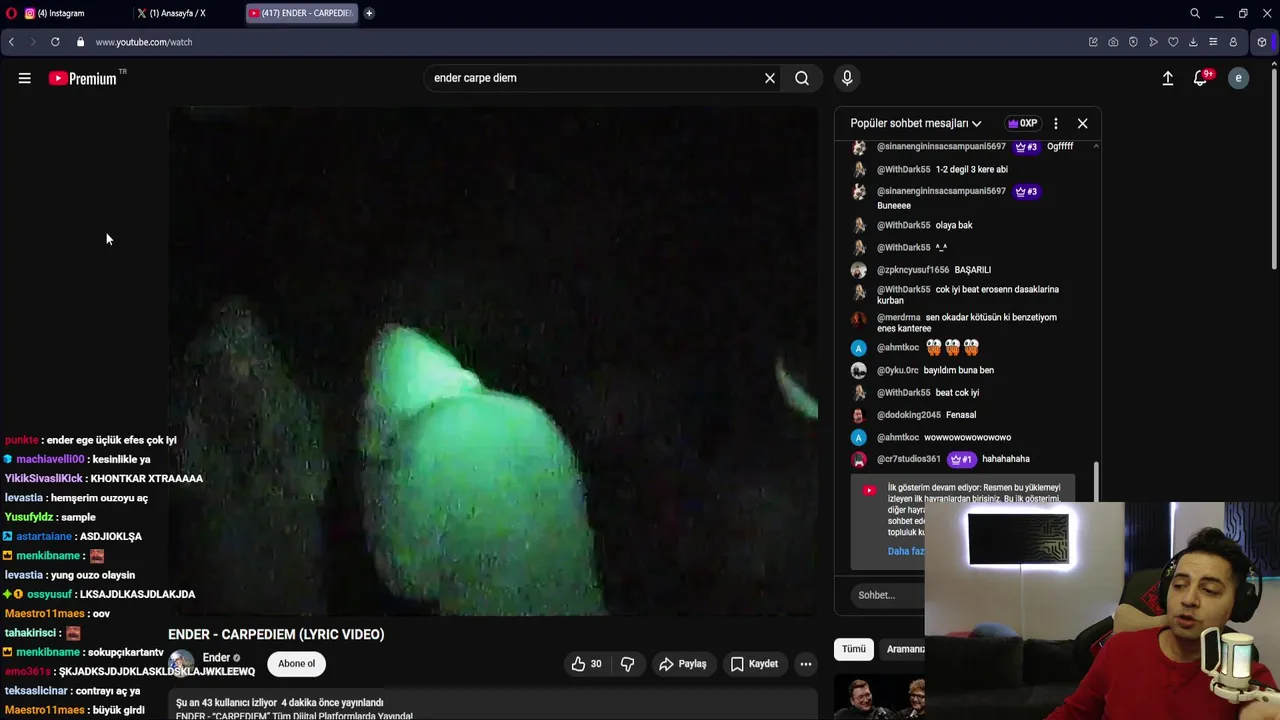Open the extensions cube icon
This screenshot has height=720, width=1280.
click(1262, 42)
